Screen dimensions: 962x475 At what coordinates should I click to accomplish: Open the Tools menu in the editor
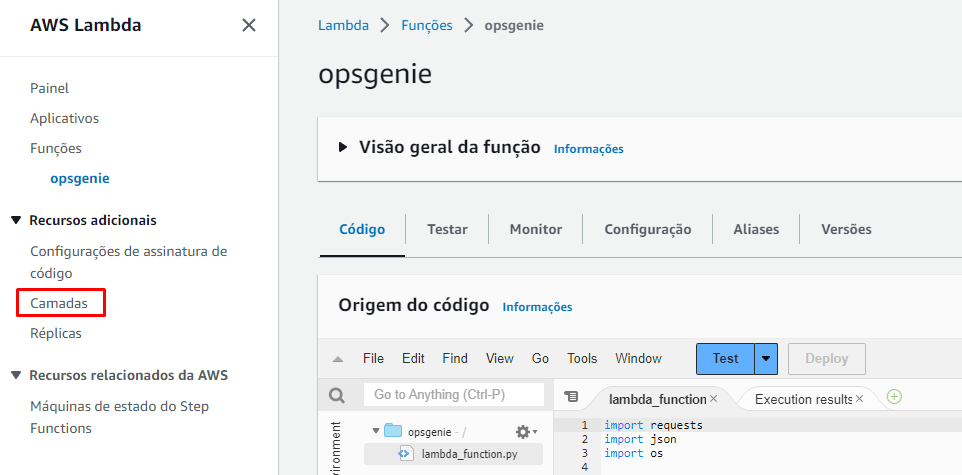click(581, 358)
